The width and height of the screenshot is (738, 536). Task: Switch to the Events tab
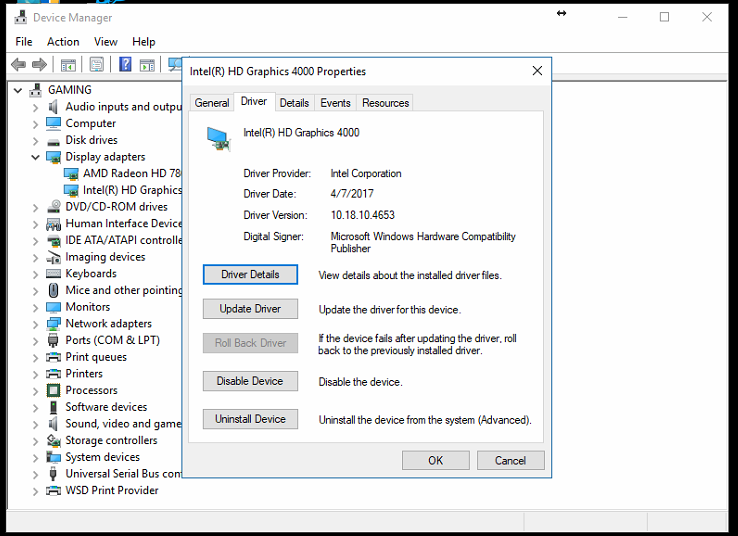click(x=335, y=103)
